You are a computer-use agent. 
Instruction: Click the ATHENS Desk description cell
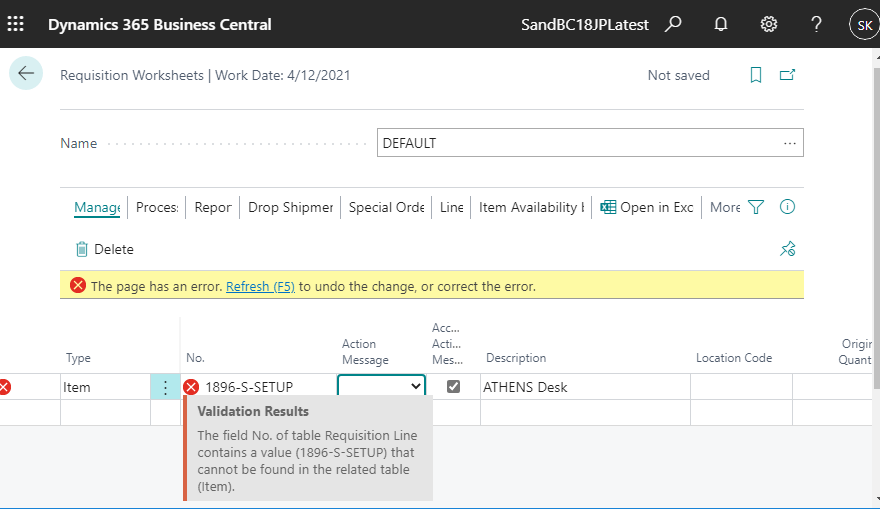[585, 387]
